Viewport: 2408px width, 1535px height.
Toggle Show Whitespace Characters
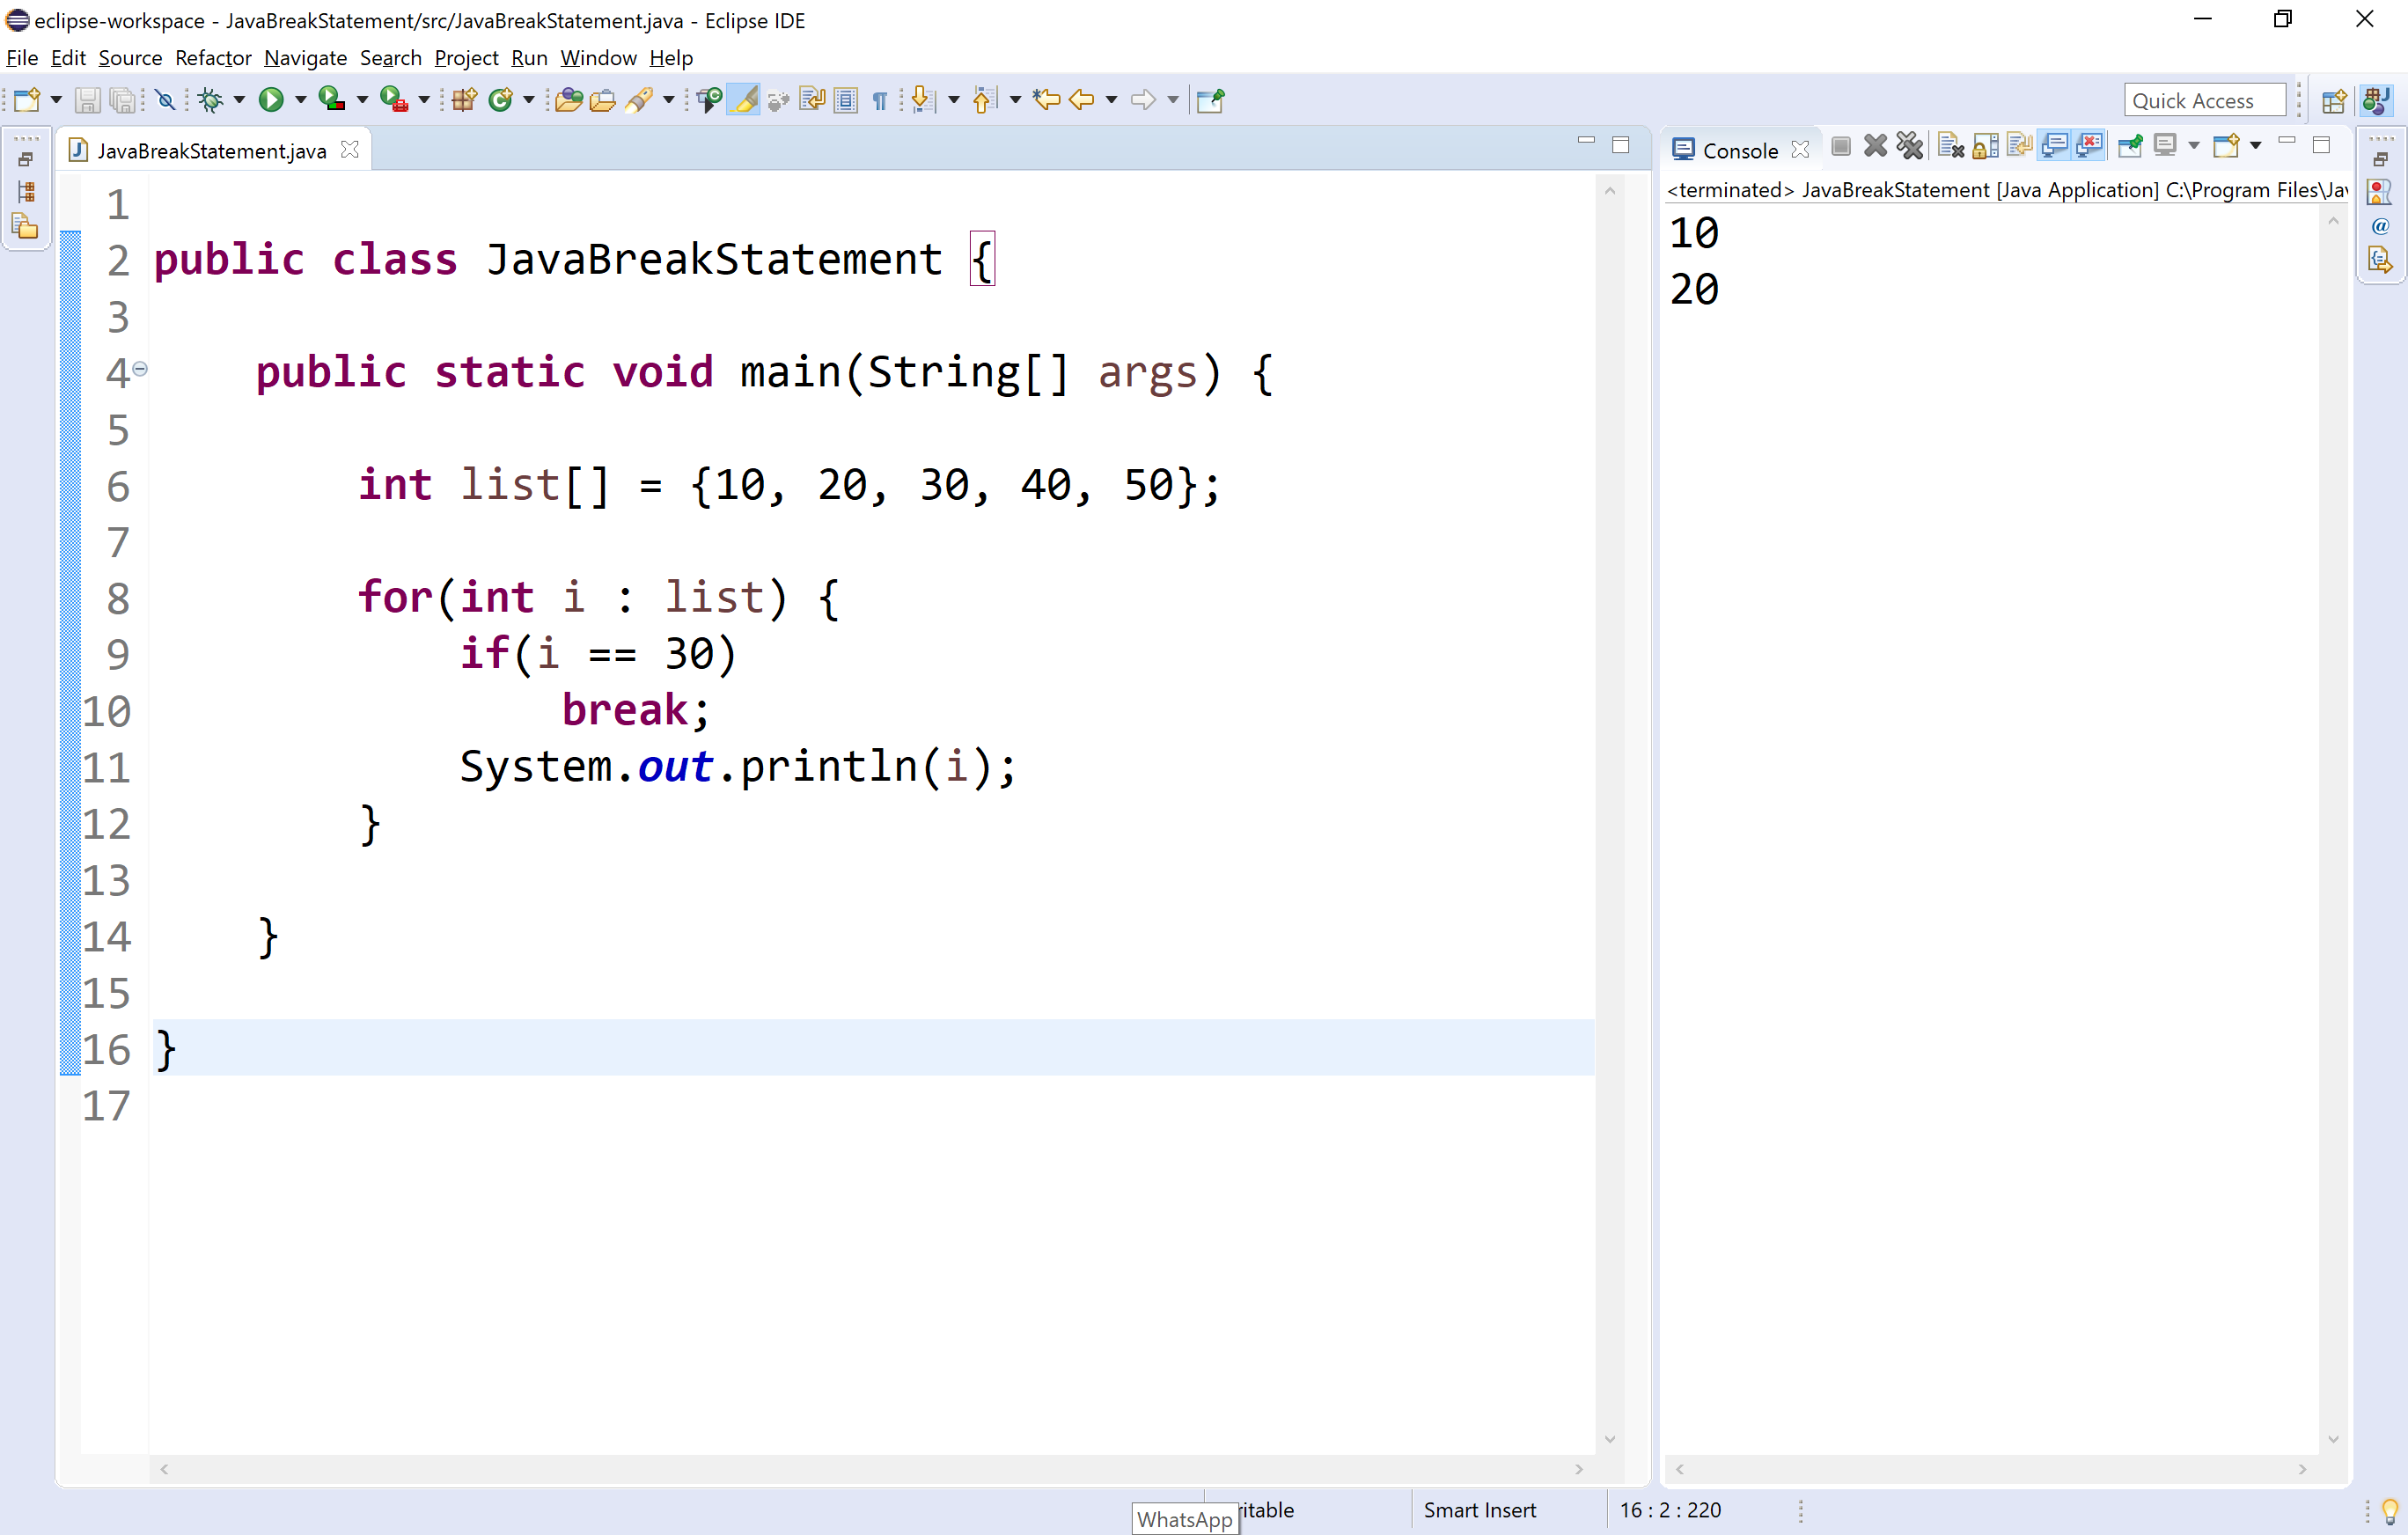879,100
